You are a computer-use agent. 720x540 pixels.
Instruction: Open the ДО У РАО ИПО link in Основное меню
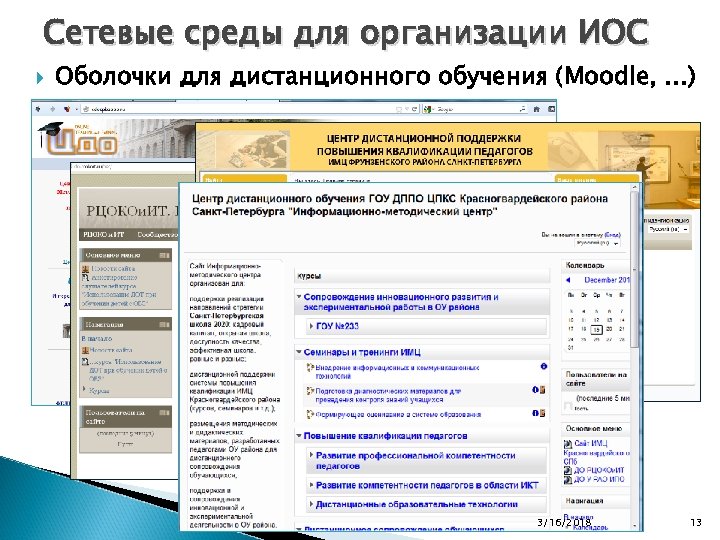pos(599,479)
